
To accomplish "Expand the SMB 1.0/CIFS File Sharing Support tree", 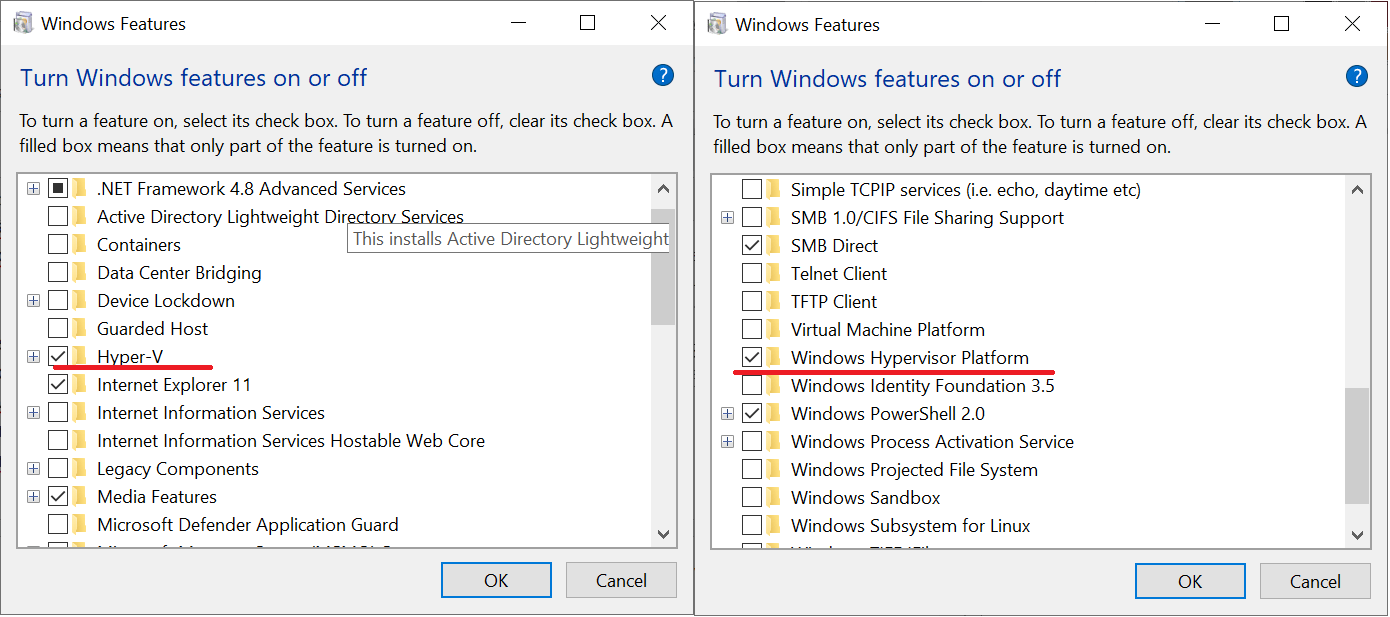I will coord(727,217).
